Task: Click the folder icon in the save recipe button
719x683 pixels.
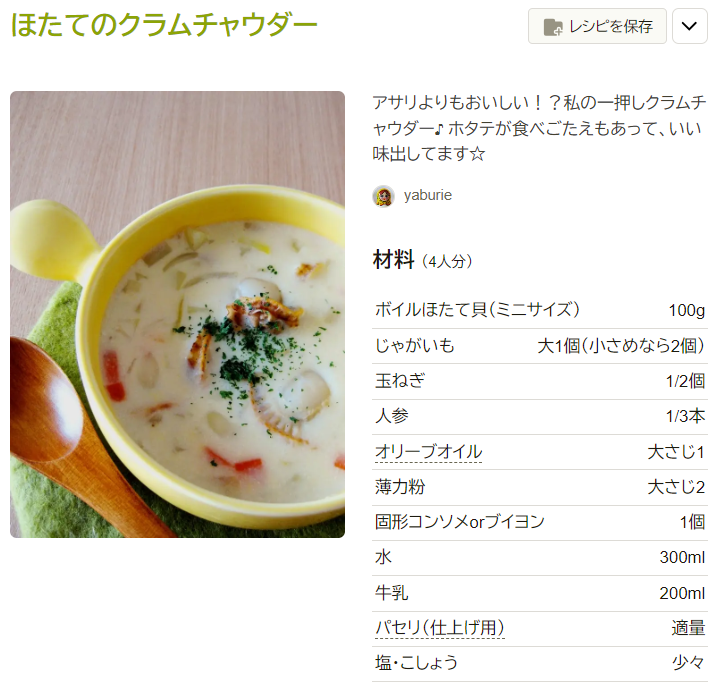Action: pos(553,27)
